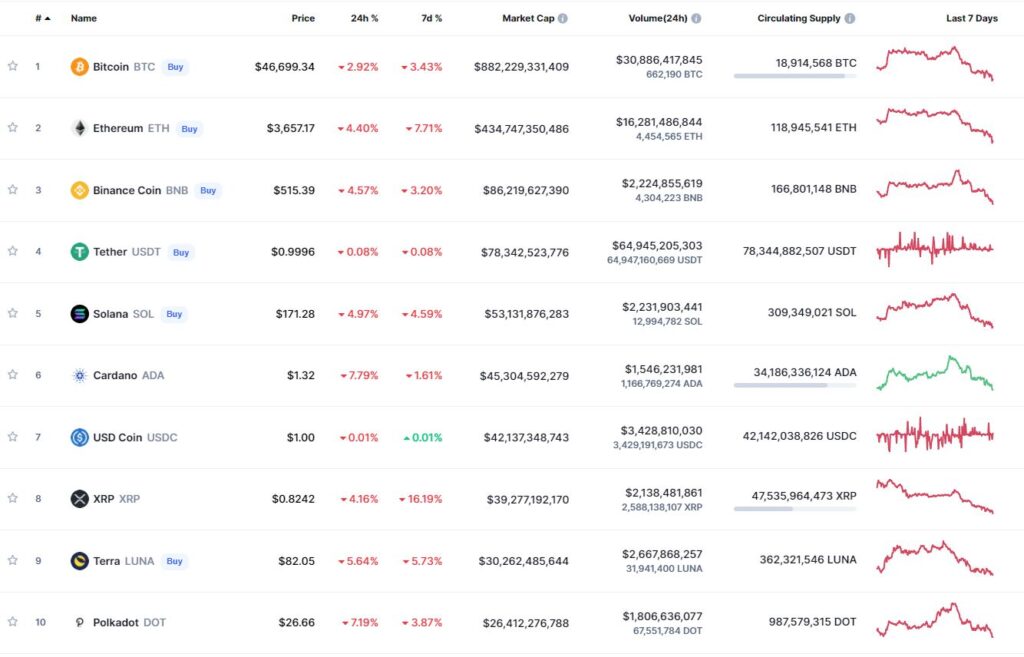Click the Buy button next to Tether
This screenshot has width=1024, height=657.
tap(181, 252)
